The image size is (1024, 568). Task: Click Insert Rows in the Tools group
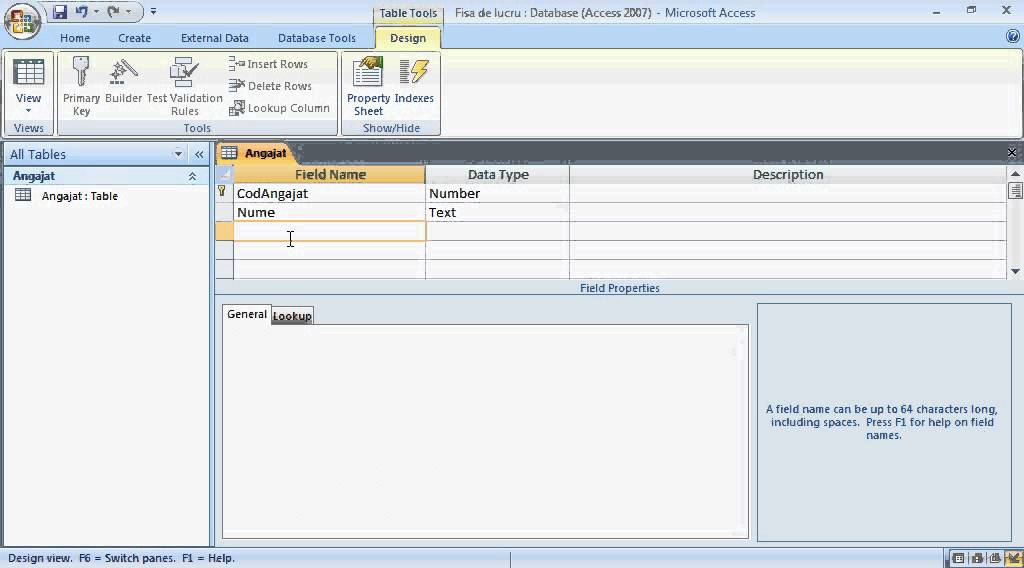tap(268, 64)
